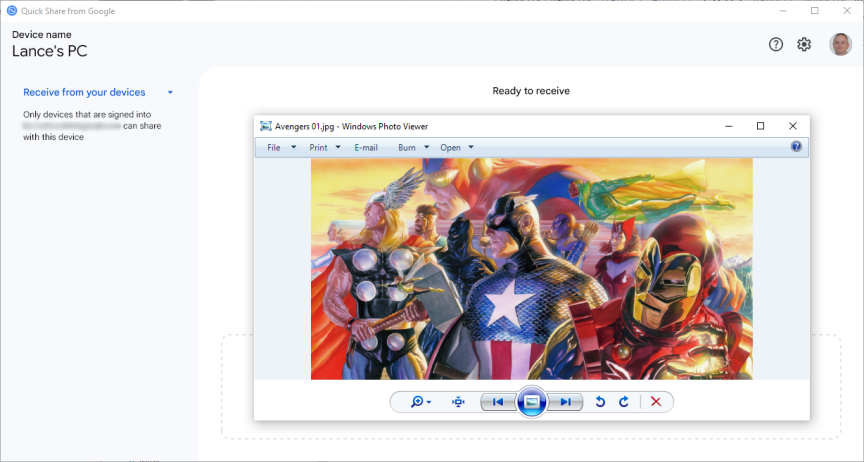This screenshot has height=462, width=864.
Task: Rotate the photo counterclockwise
Action: (600, 402)
